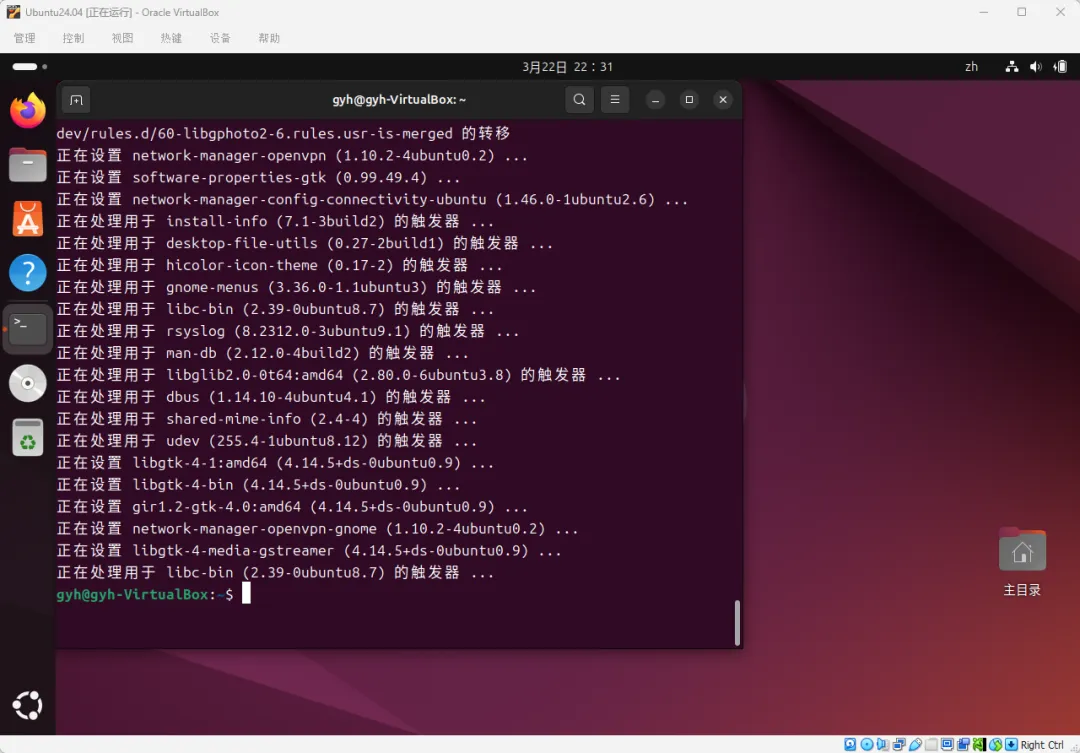
Task: Click the hicolor-icon-theme line
Action: tap(280, 266)
